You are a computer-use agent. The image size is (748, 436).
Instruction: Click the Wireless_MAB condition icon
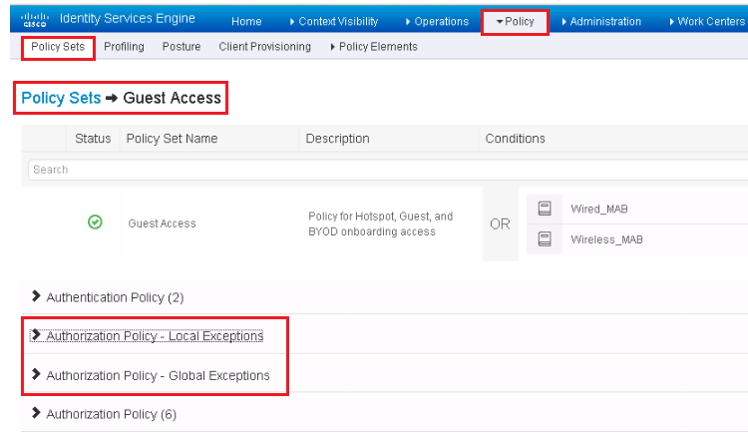[x=544, y=239]
